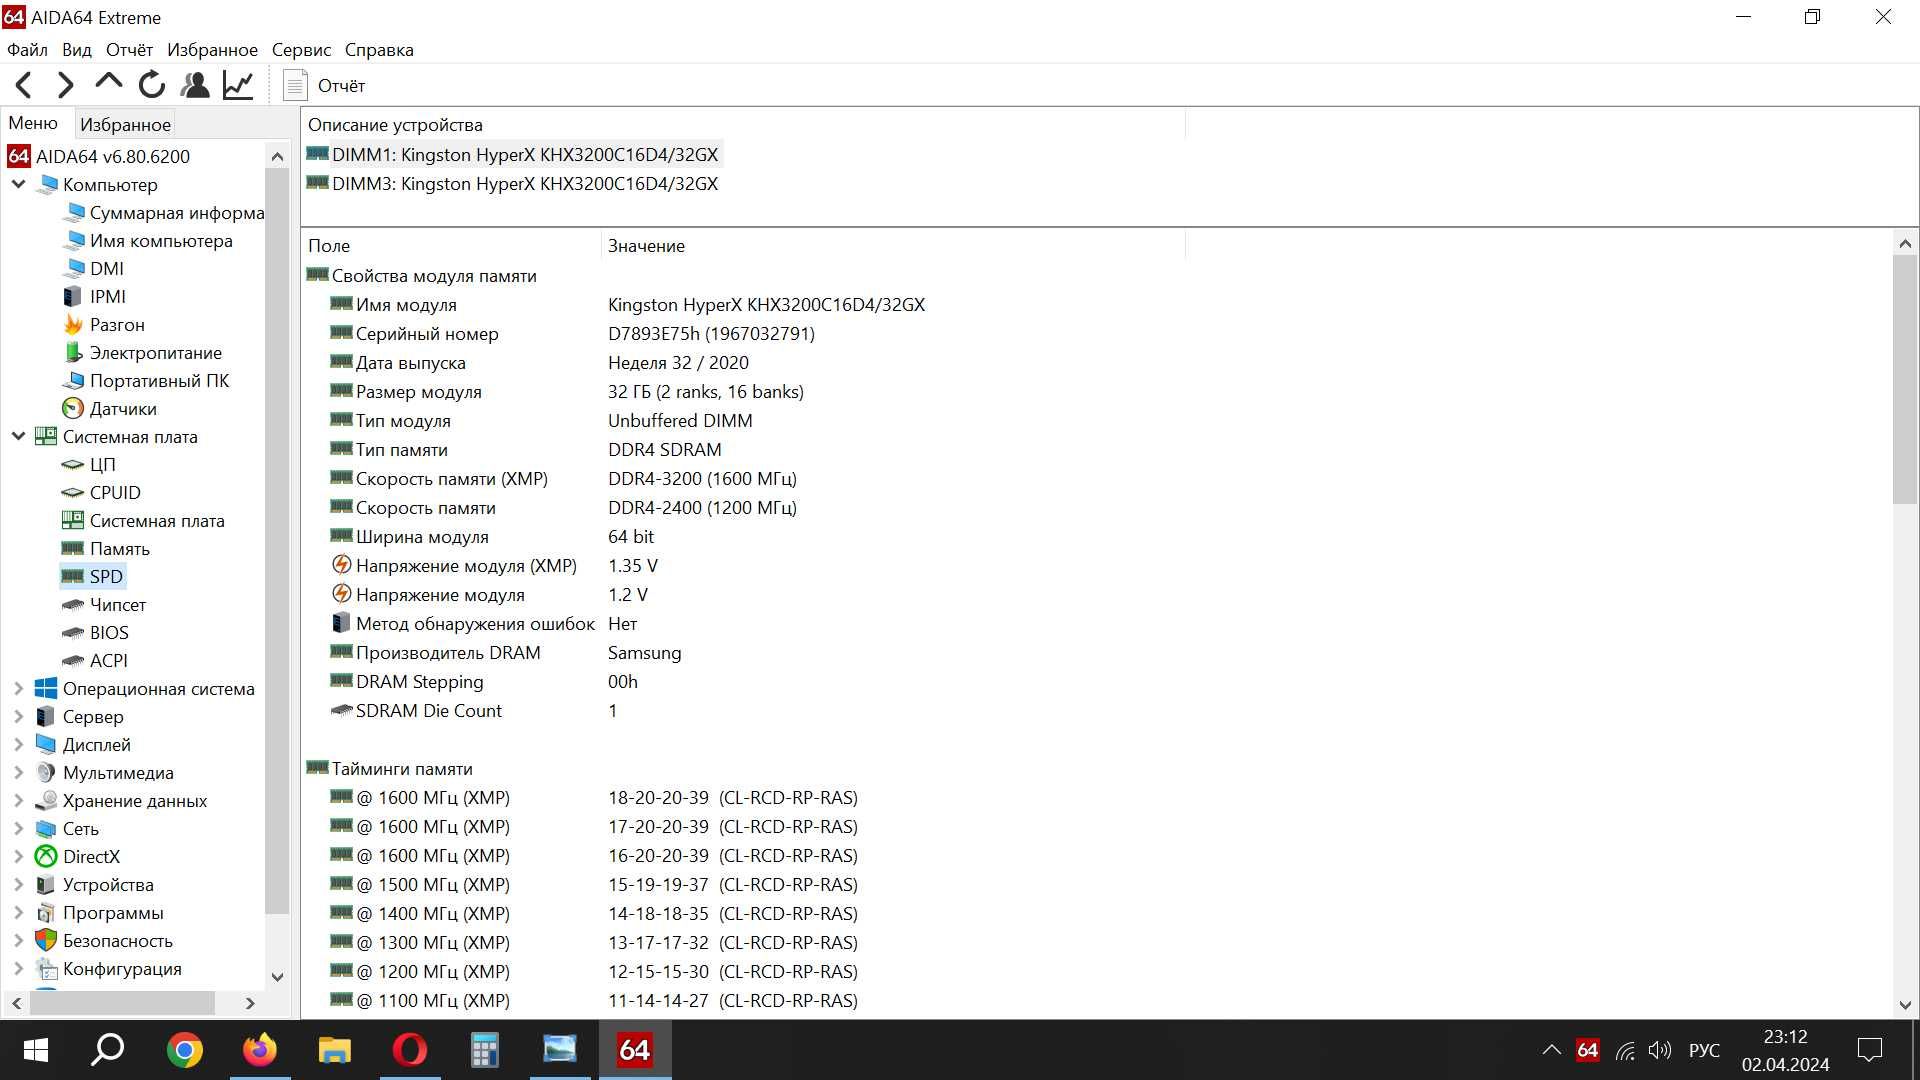Screen dimensions: 1920x1080
Task: Expand the DirectX tree node
Action: coord(18,857)
